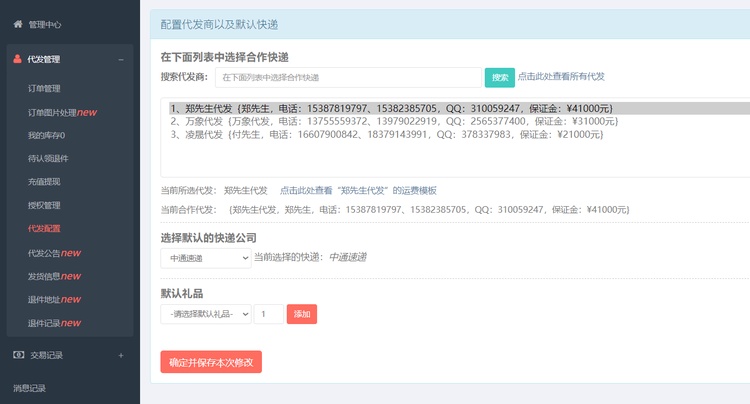
Task: Select 万象代发 in the supplier list
Action: click(x=393, y=121)
